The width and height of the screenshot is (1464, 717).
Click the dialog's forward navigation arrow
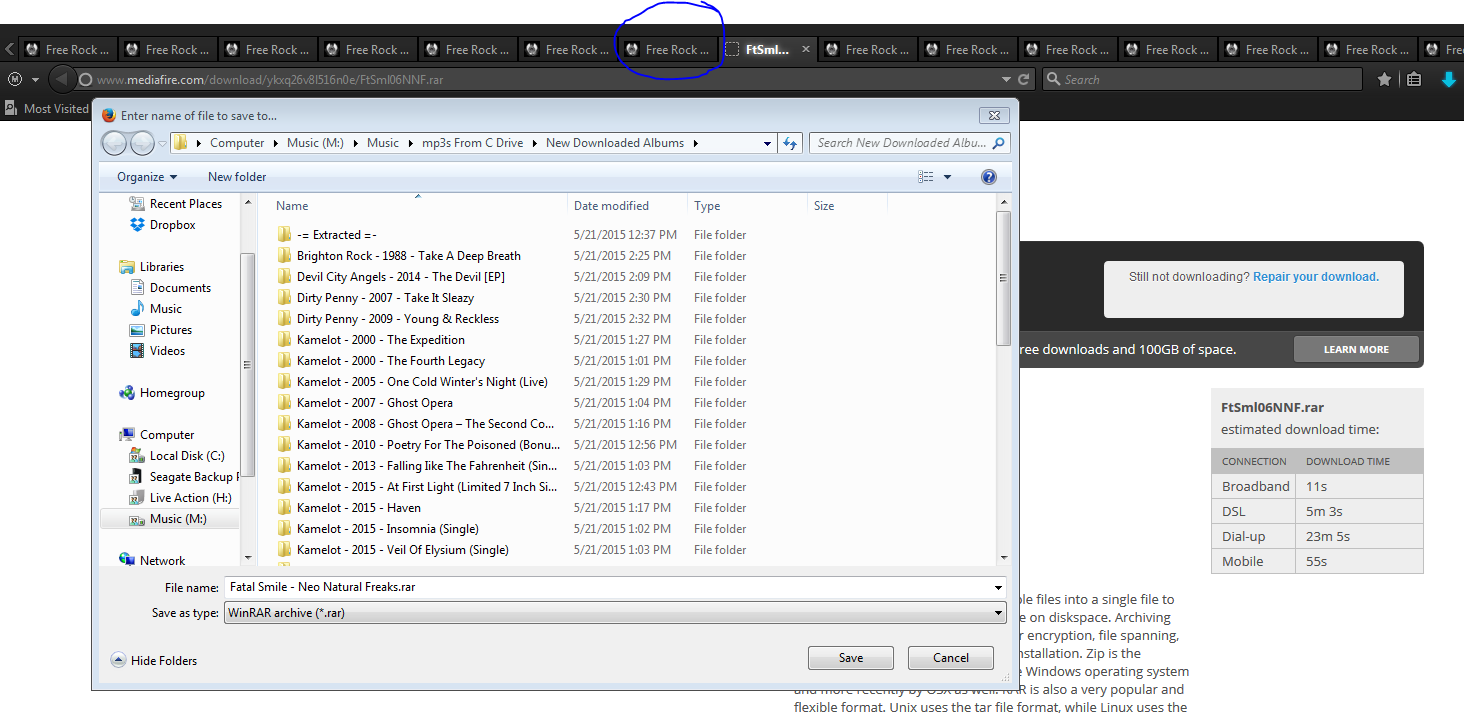tap(142, 143)
